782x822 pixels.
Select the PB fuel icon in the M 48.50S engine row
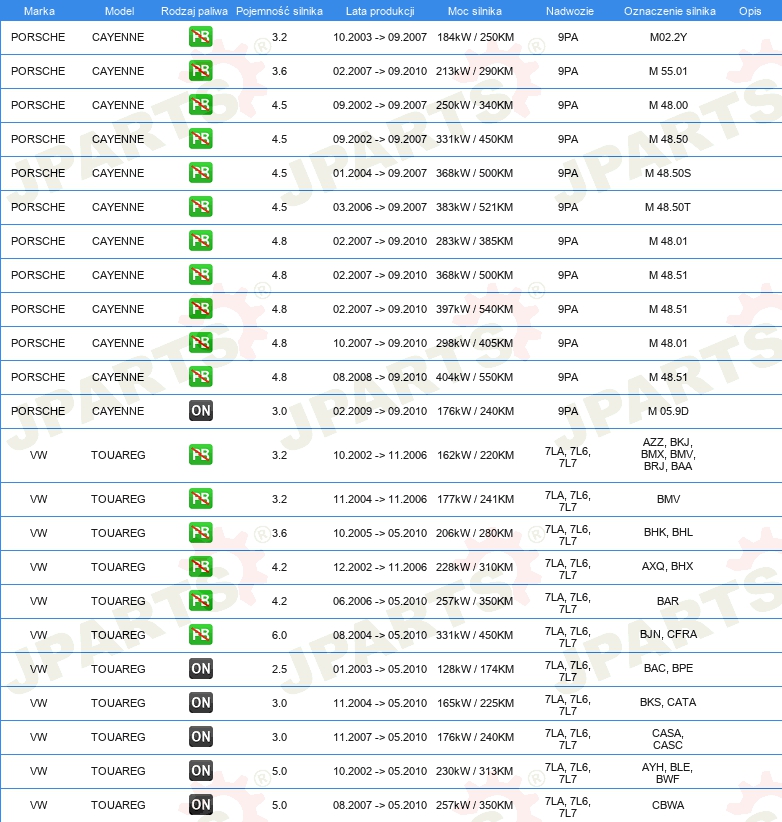tap(201, 173)
